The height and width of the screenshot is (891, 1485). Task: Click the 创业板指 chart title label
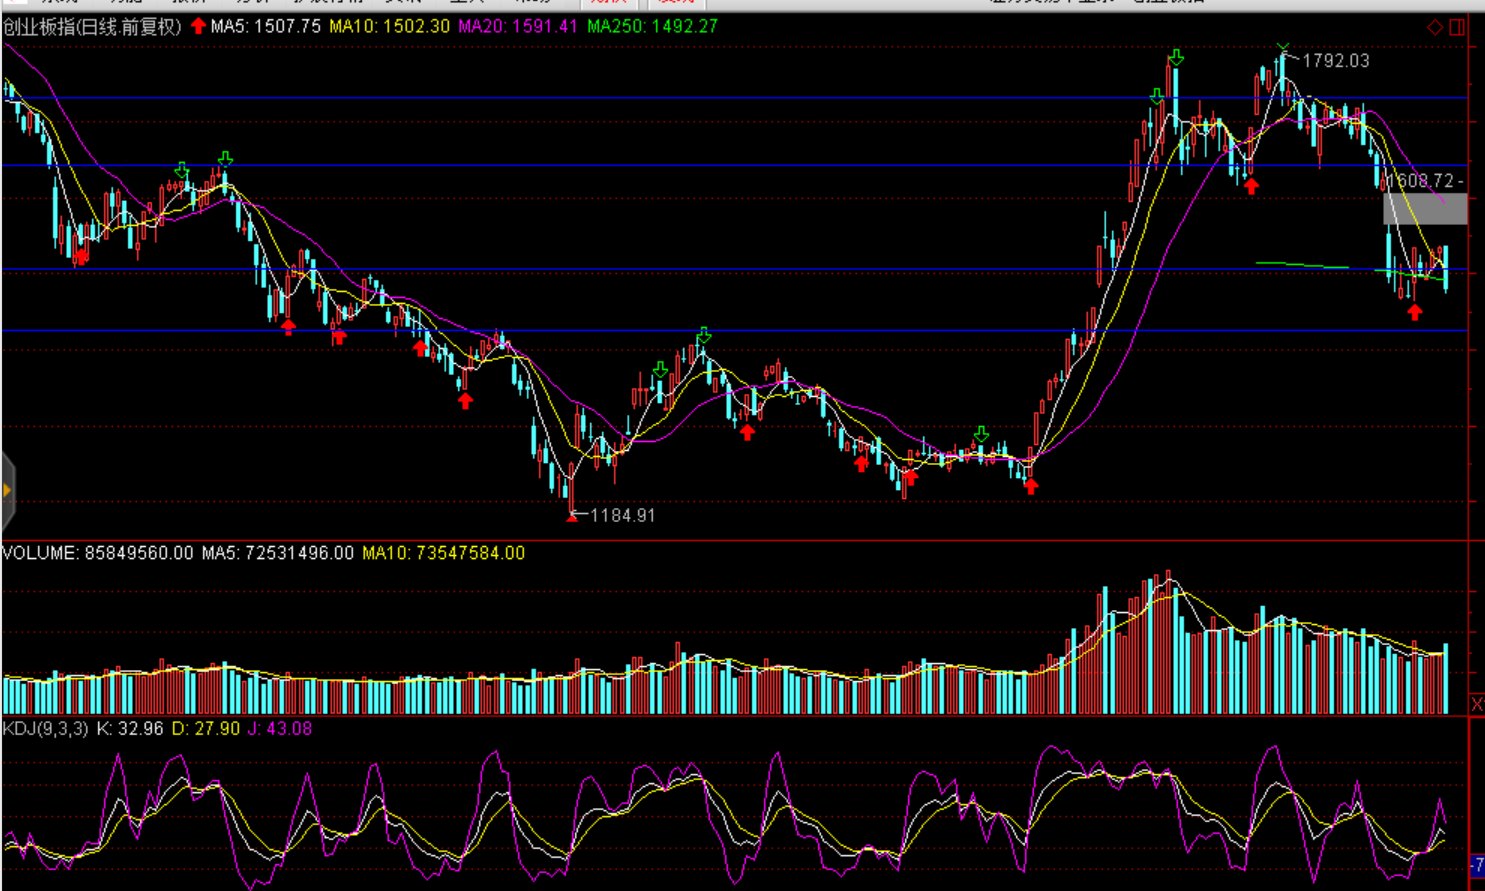92,27
